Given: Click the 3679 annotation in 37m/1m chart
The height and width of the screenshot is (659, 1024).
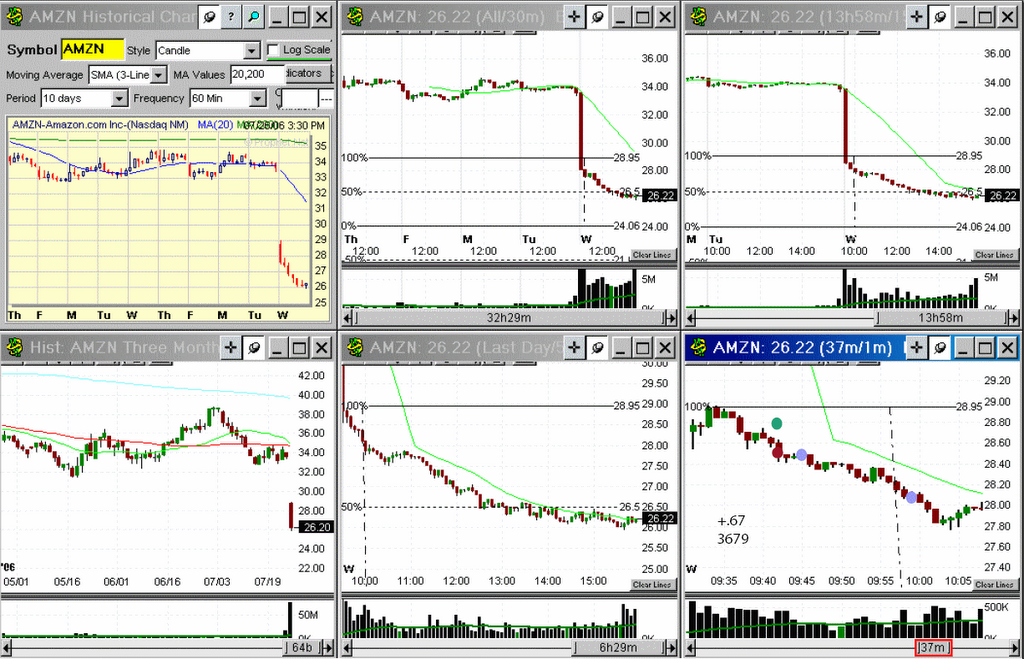Looking at the screenshot, I should [x=733, y=539].
